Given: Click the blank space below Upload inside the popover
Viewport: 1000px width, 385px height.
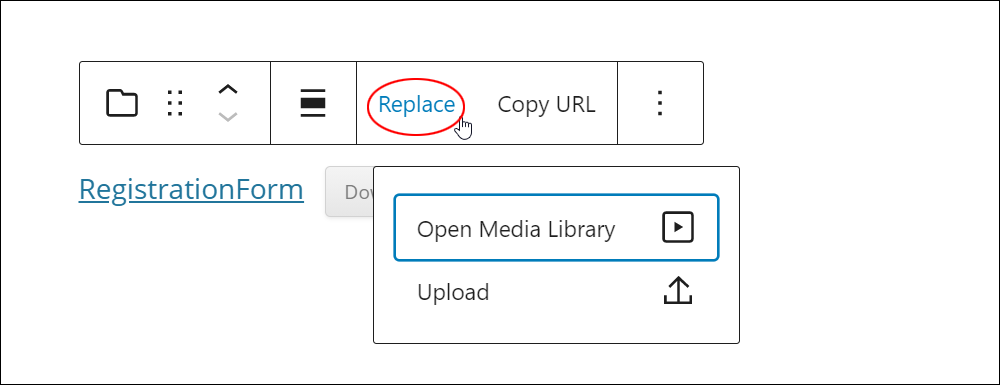Looking at the screenshot, I should [x=556, y=332].
